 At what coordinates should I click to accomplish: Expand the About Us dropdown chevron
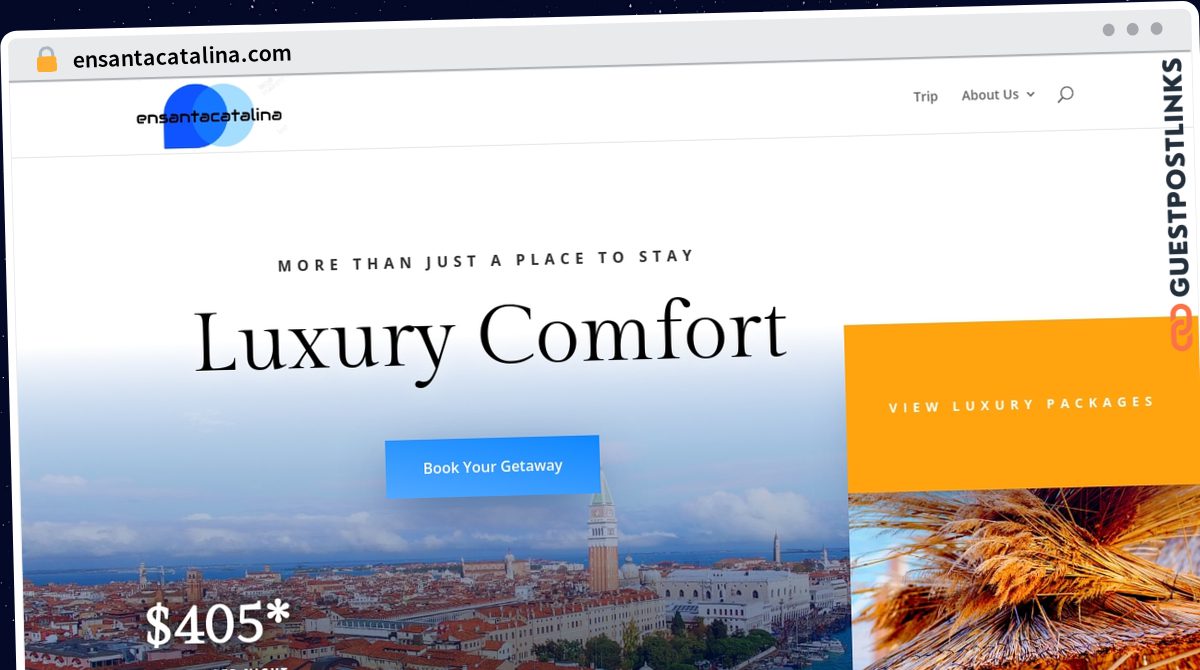1031,94
